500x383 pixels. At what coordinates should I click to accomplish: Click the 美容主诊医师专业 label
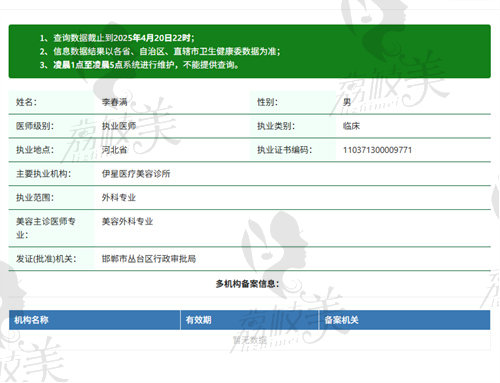(46, 228)
